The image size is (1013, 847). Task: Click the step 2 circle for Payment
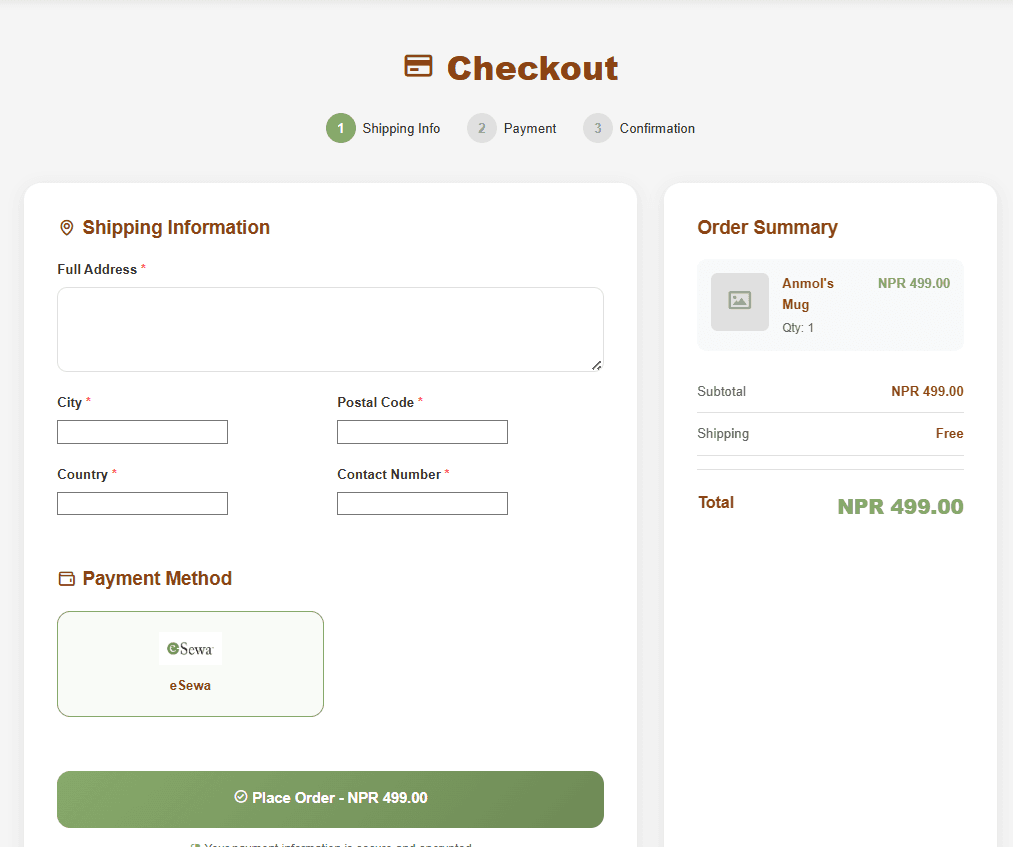pos(481,128)
